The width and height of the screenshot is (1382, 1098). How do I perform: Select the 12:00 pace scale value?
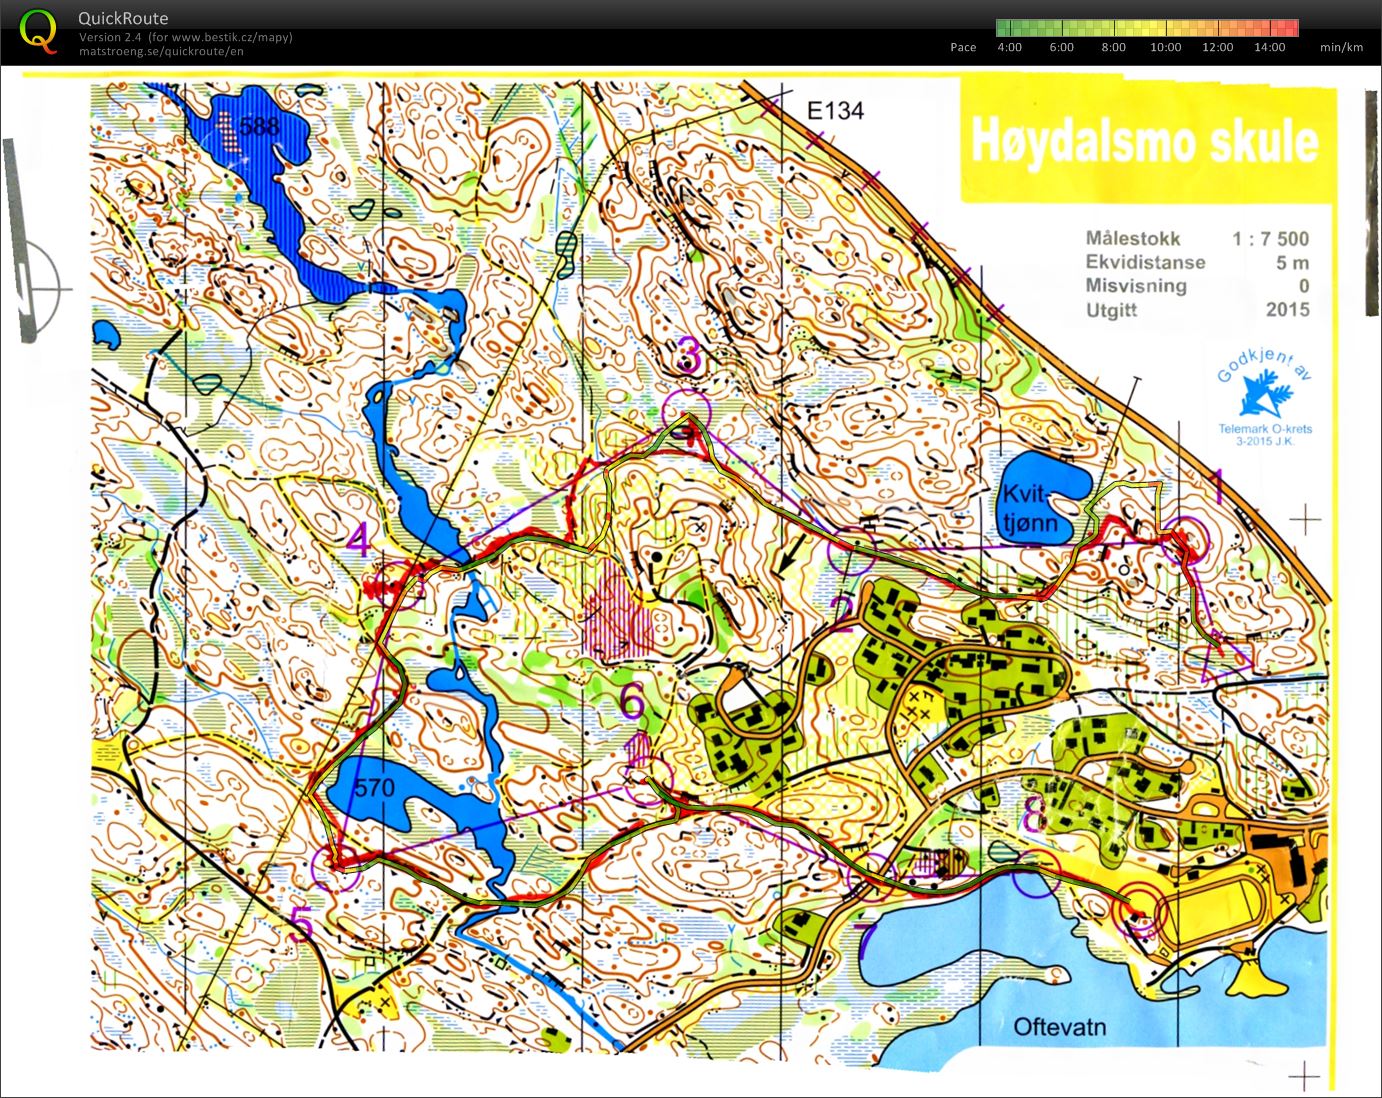point(1217,47)
